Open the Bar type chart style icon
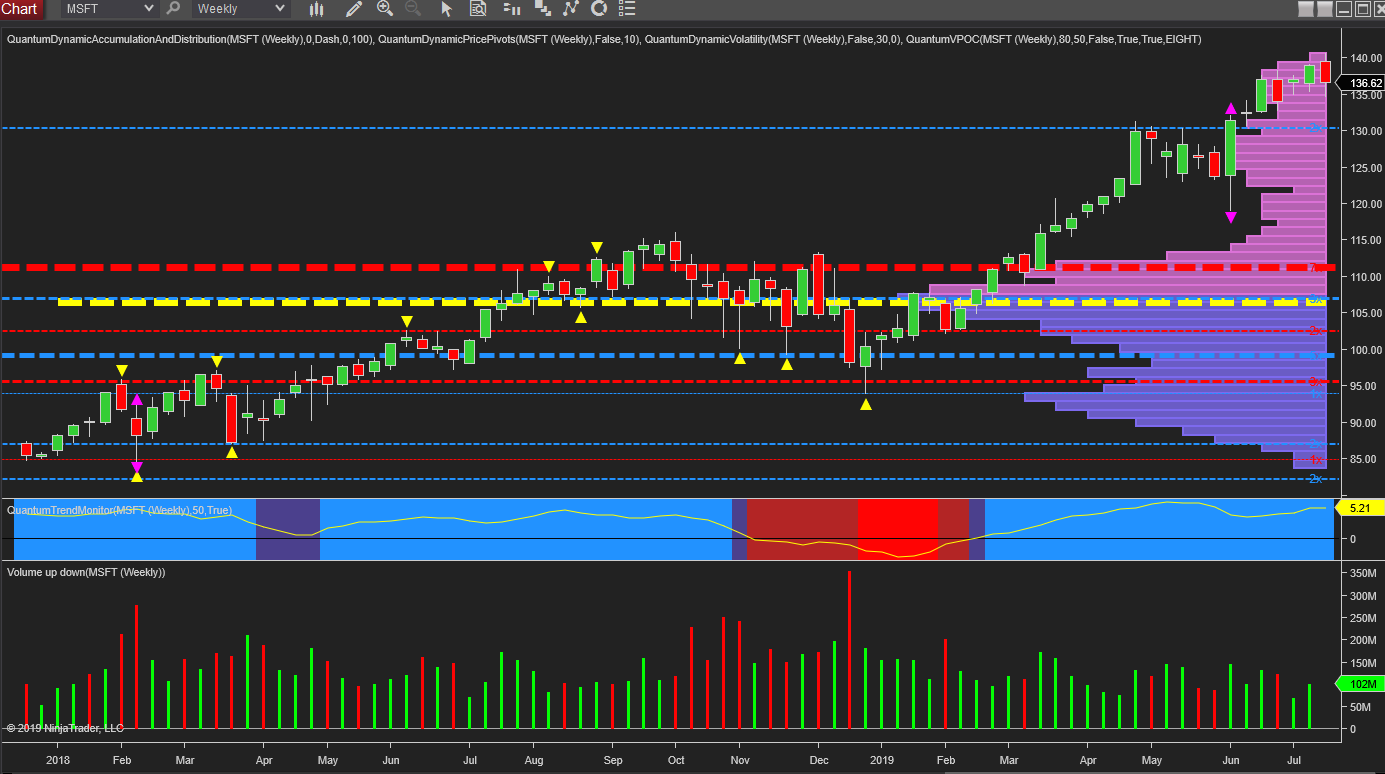Viewport: 1385px width, 774px height. click(318, 9)
